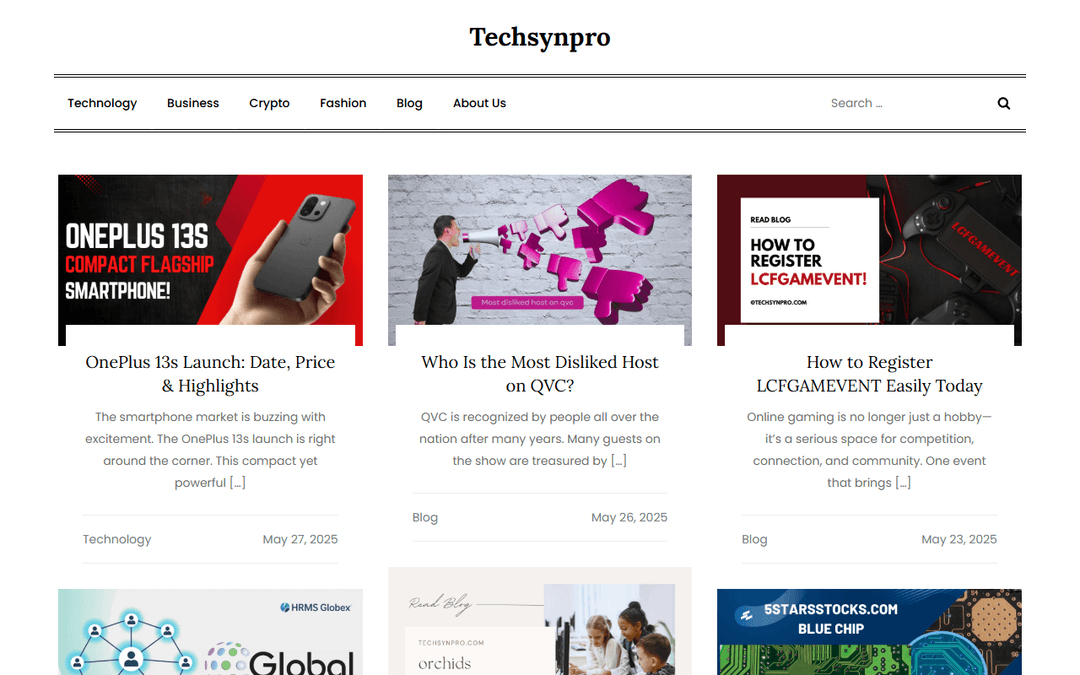Focus the Search input field

pyautogui.click(x=906, y=103)
